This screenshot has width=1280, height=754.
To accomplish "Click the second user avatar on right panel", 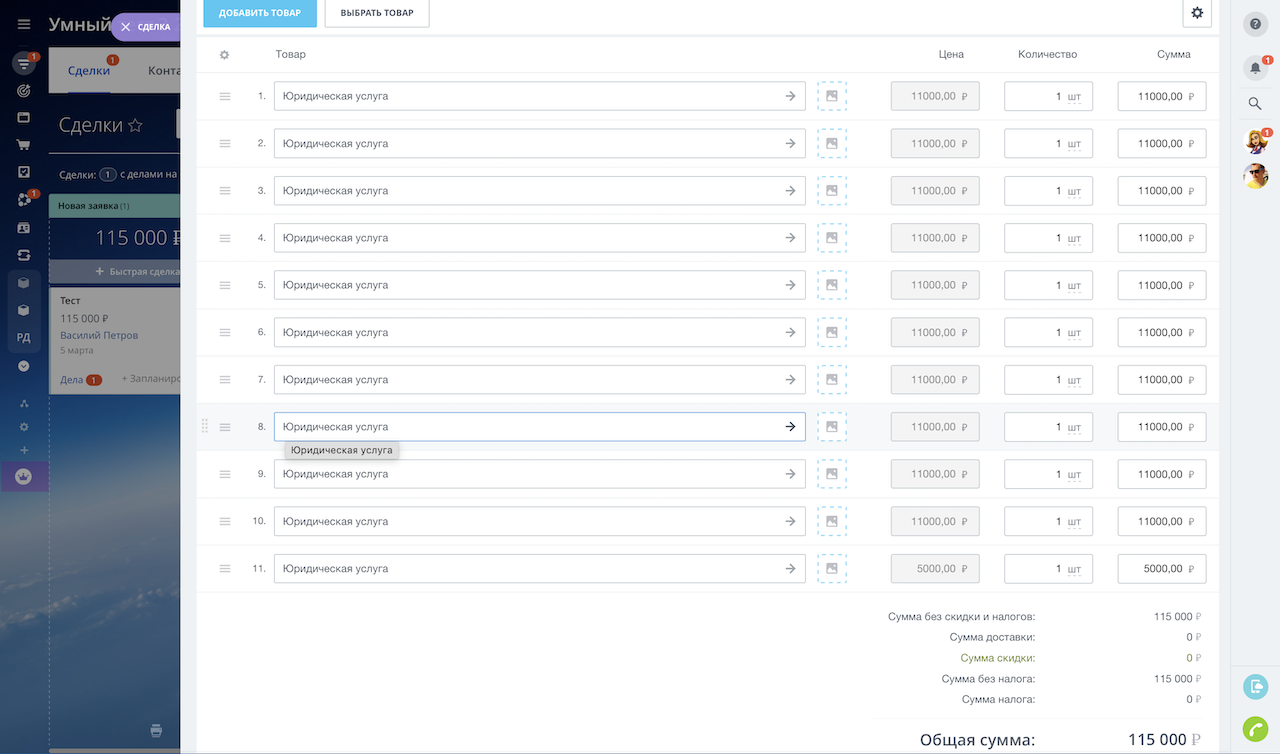I will click(x=1255, y=176).
